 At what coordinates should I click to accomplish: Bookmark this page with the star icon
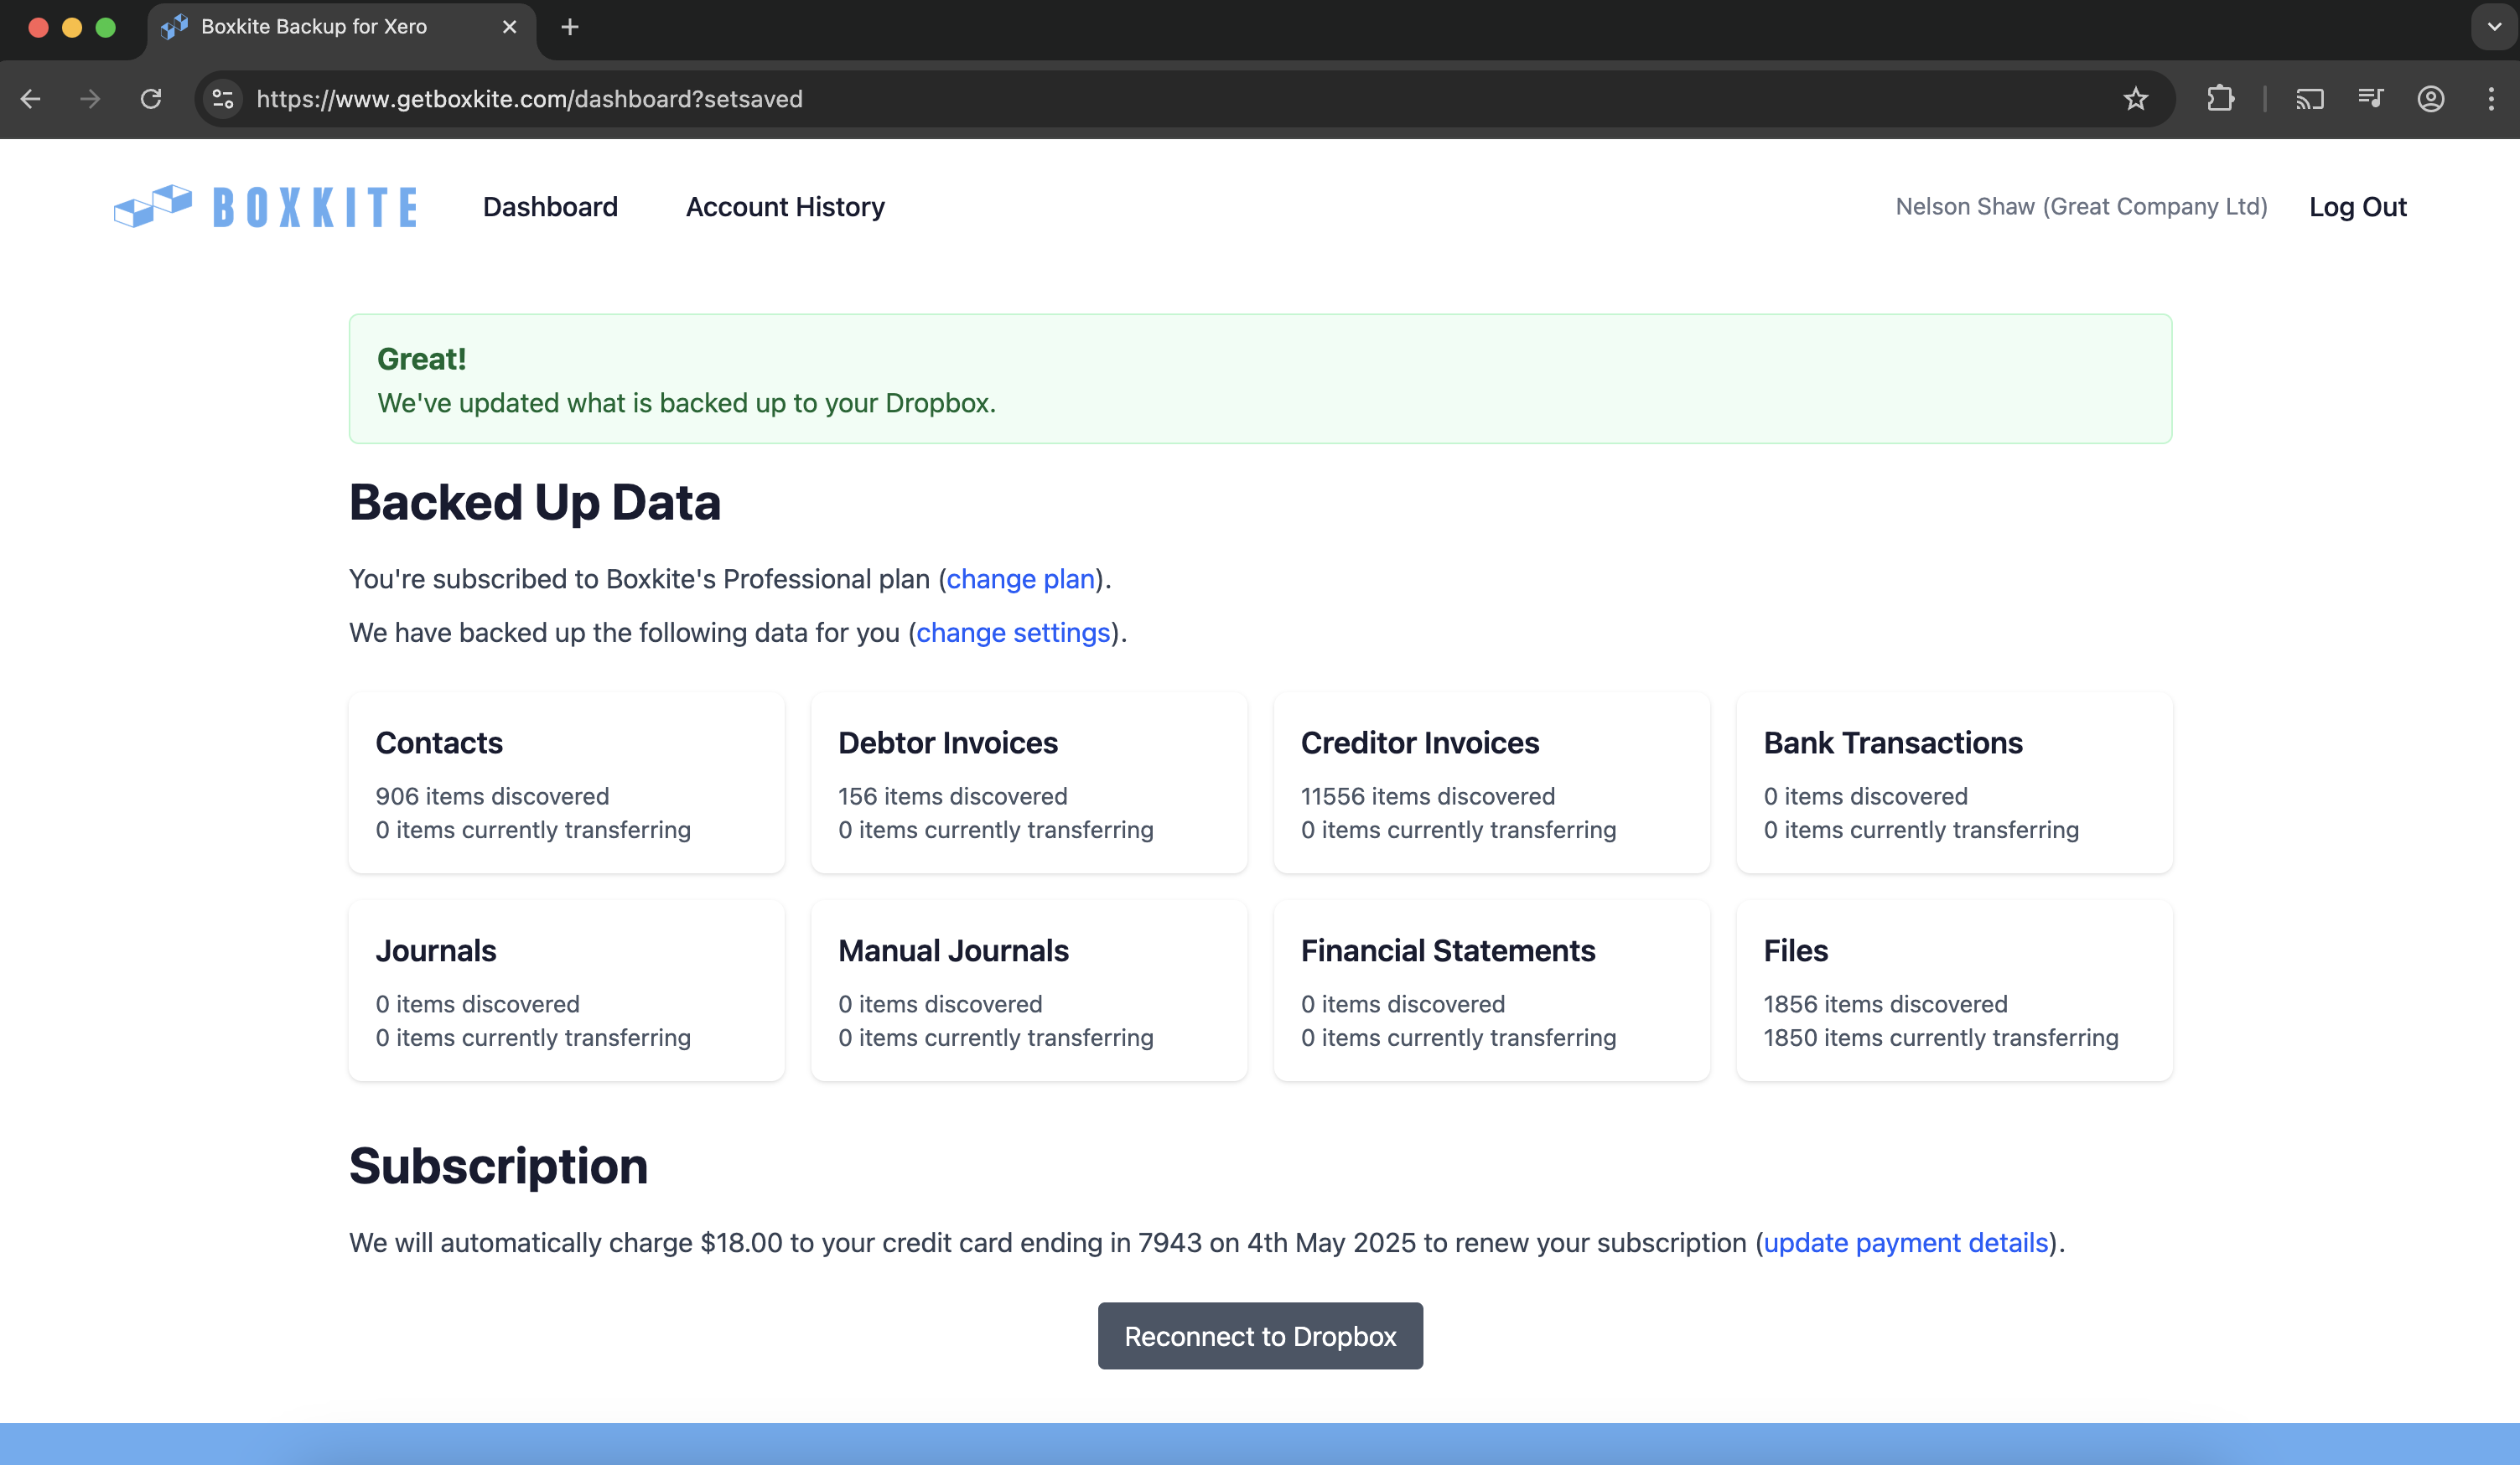[x=2135, y=99]
